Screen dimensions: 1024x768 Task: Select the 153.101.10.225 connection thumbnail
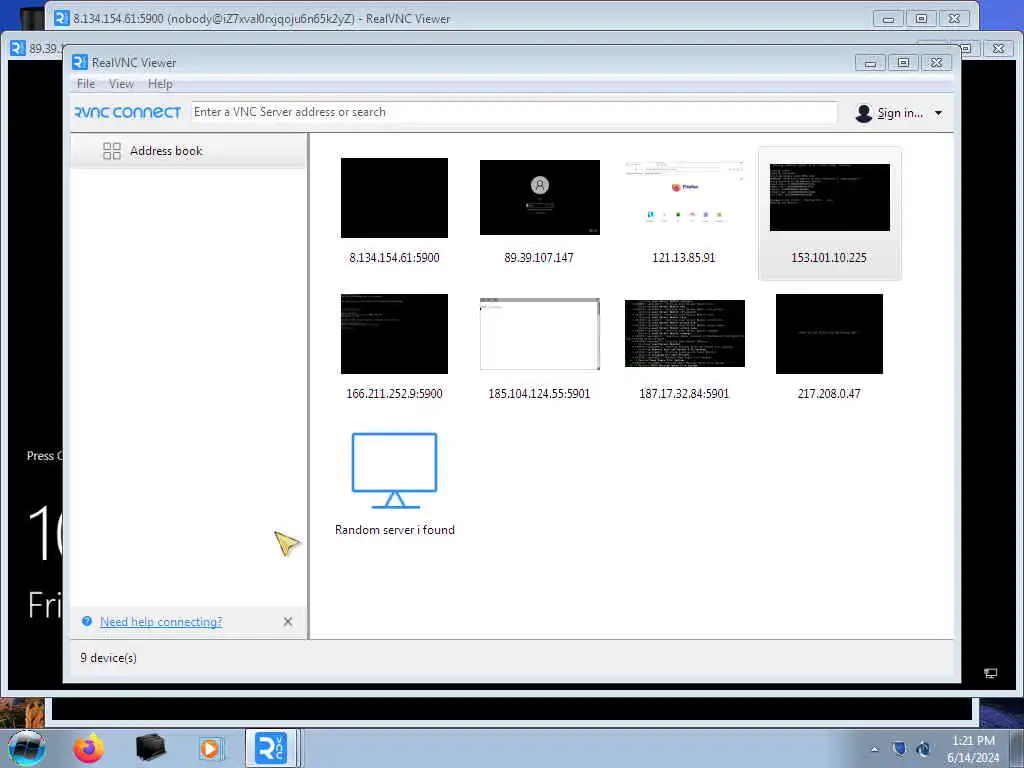tap(829, 197)
